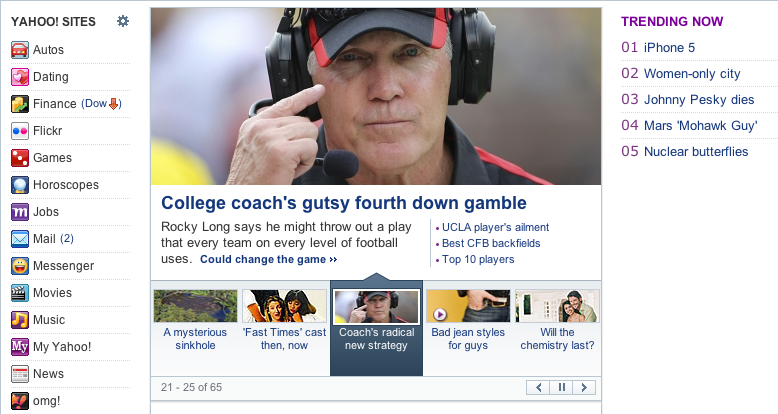Image resolution: width=778 pixels, height=414 pixels.
Task: Open Yahoo Sites settings gear
Action: 123,21
